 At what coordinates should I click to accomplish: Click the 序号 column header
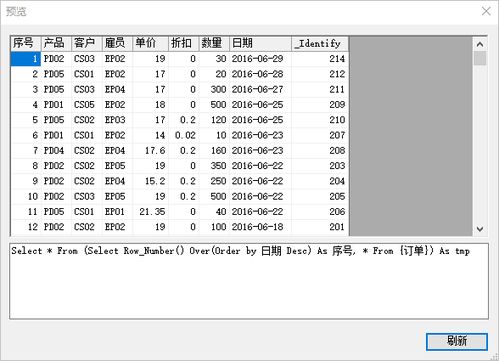tap(26, 43)
